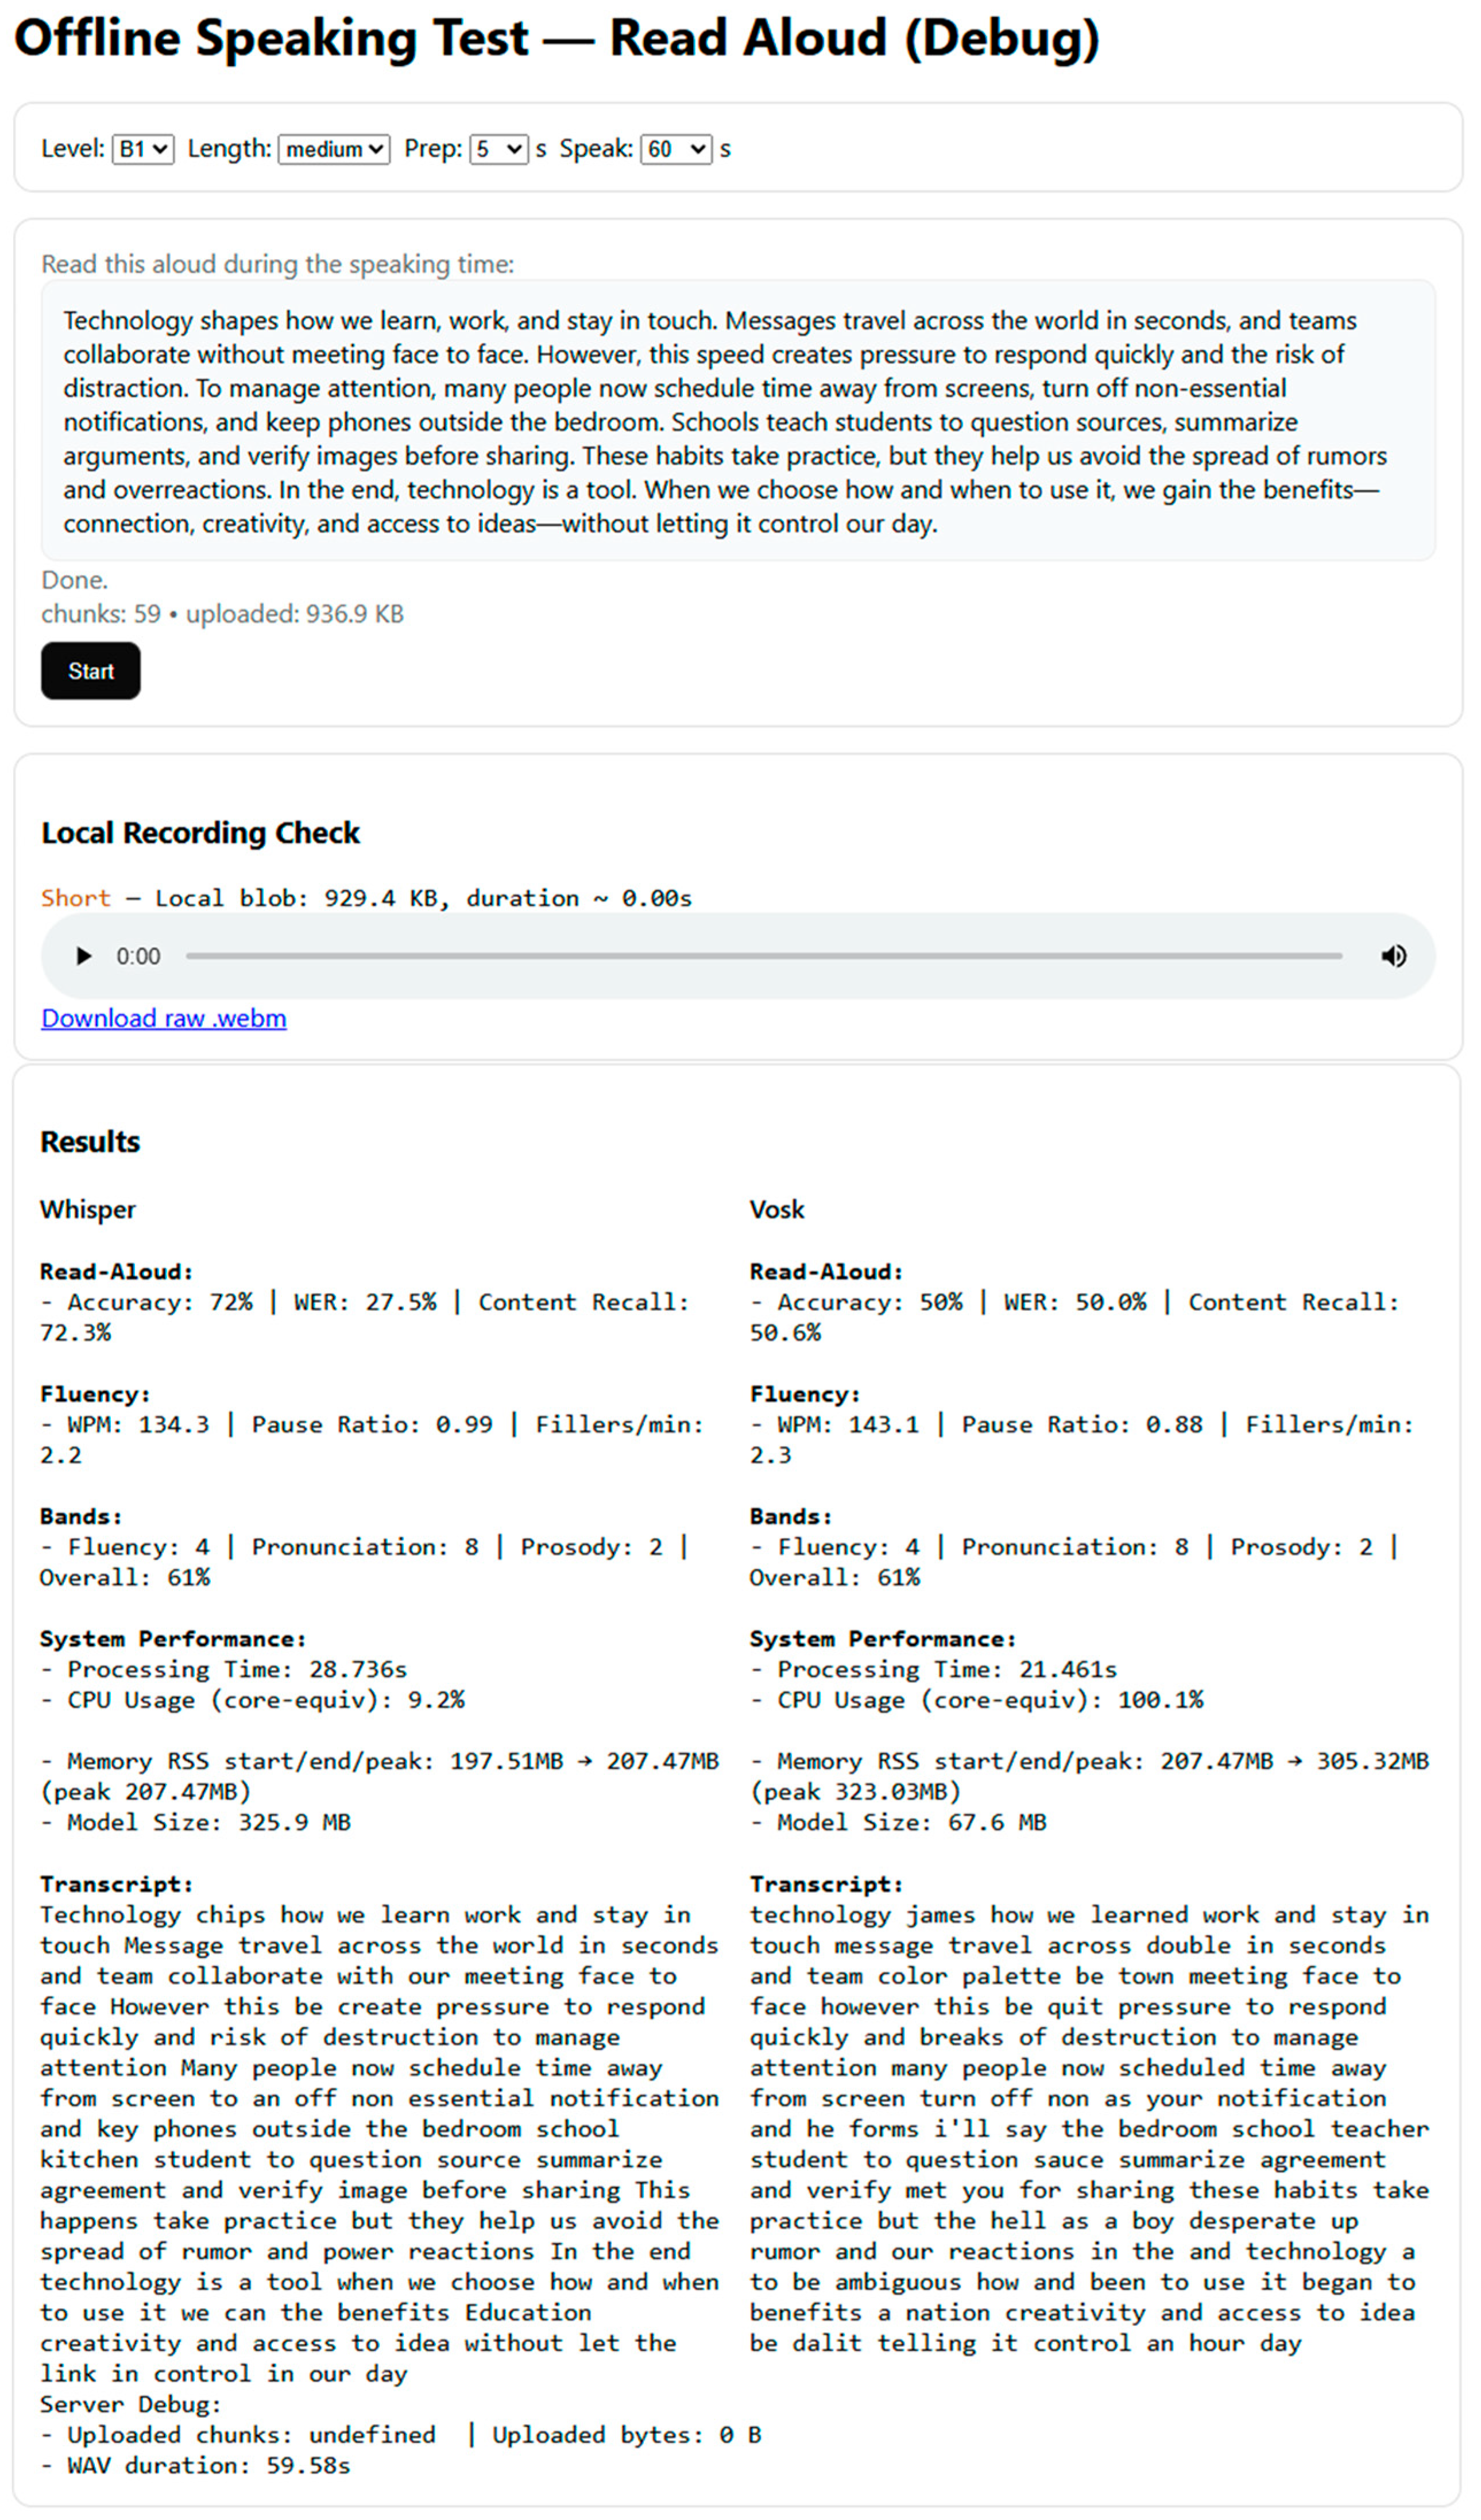Click the Server Debug WAV duration line
1481x2520 pixels.
[196, 2466]
